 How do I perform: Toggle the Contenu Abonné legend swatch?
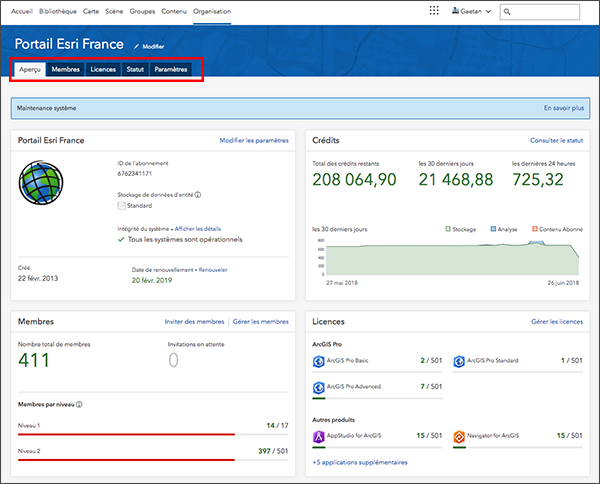pyautogui.click(x=535, y=229)
